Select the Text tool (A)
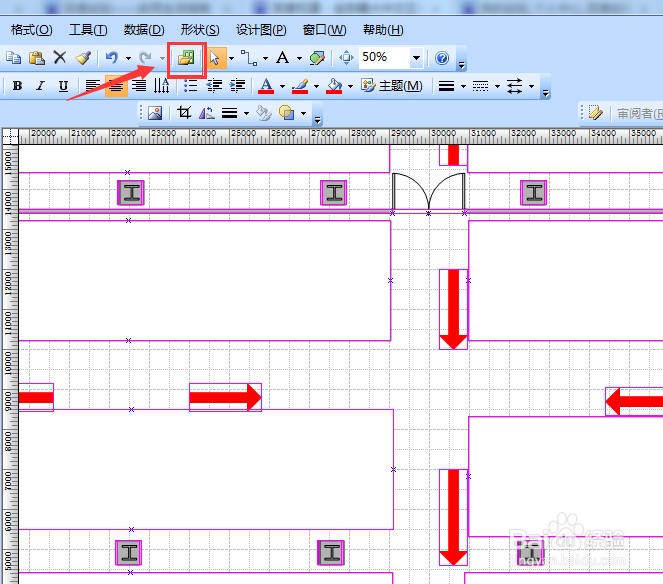The height and width of the screenshot is (584, 663). (282, 58)
